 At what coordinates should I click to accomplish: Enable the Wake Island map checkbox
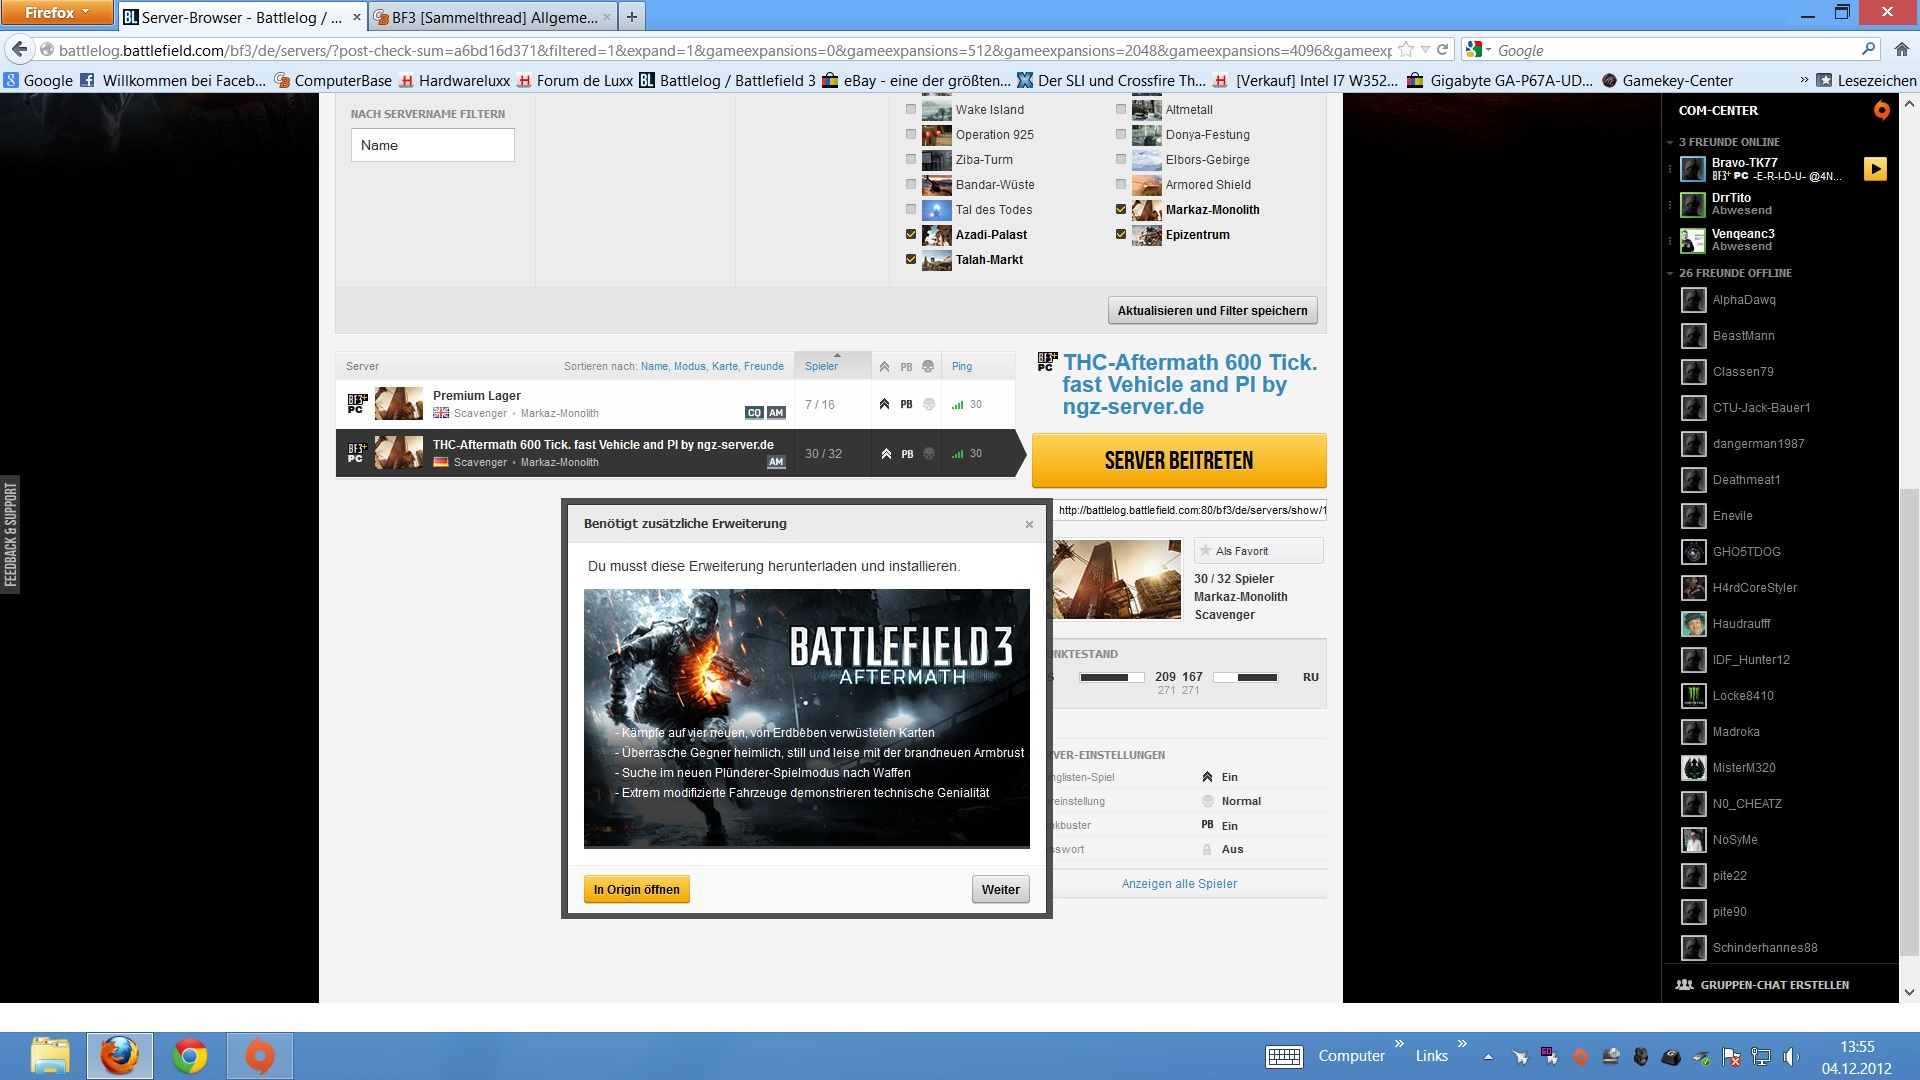coord(911,109)
